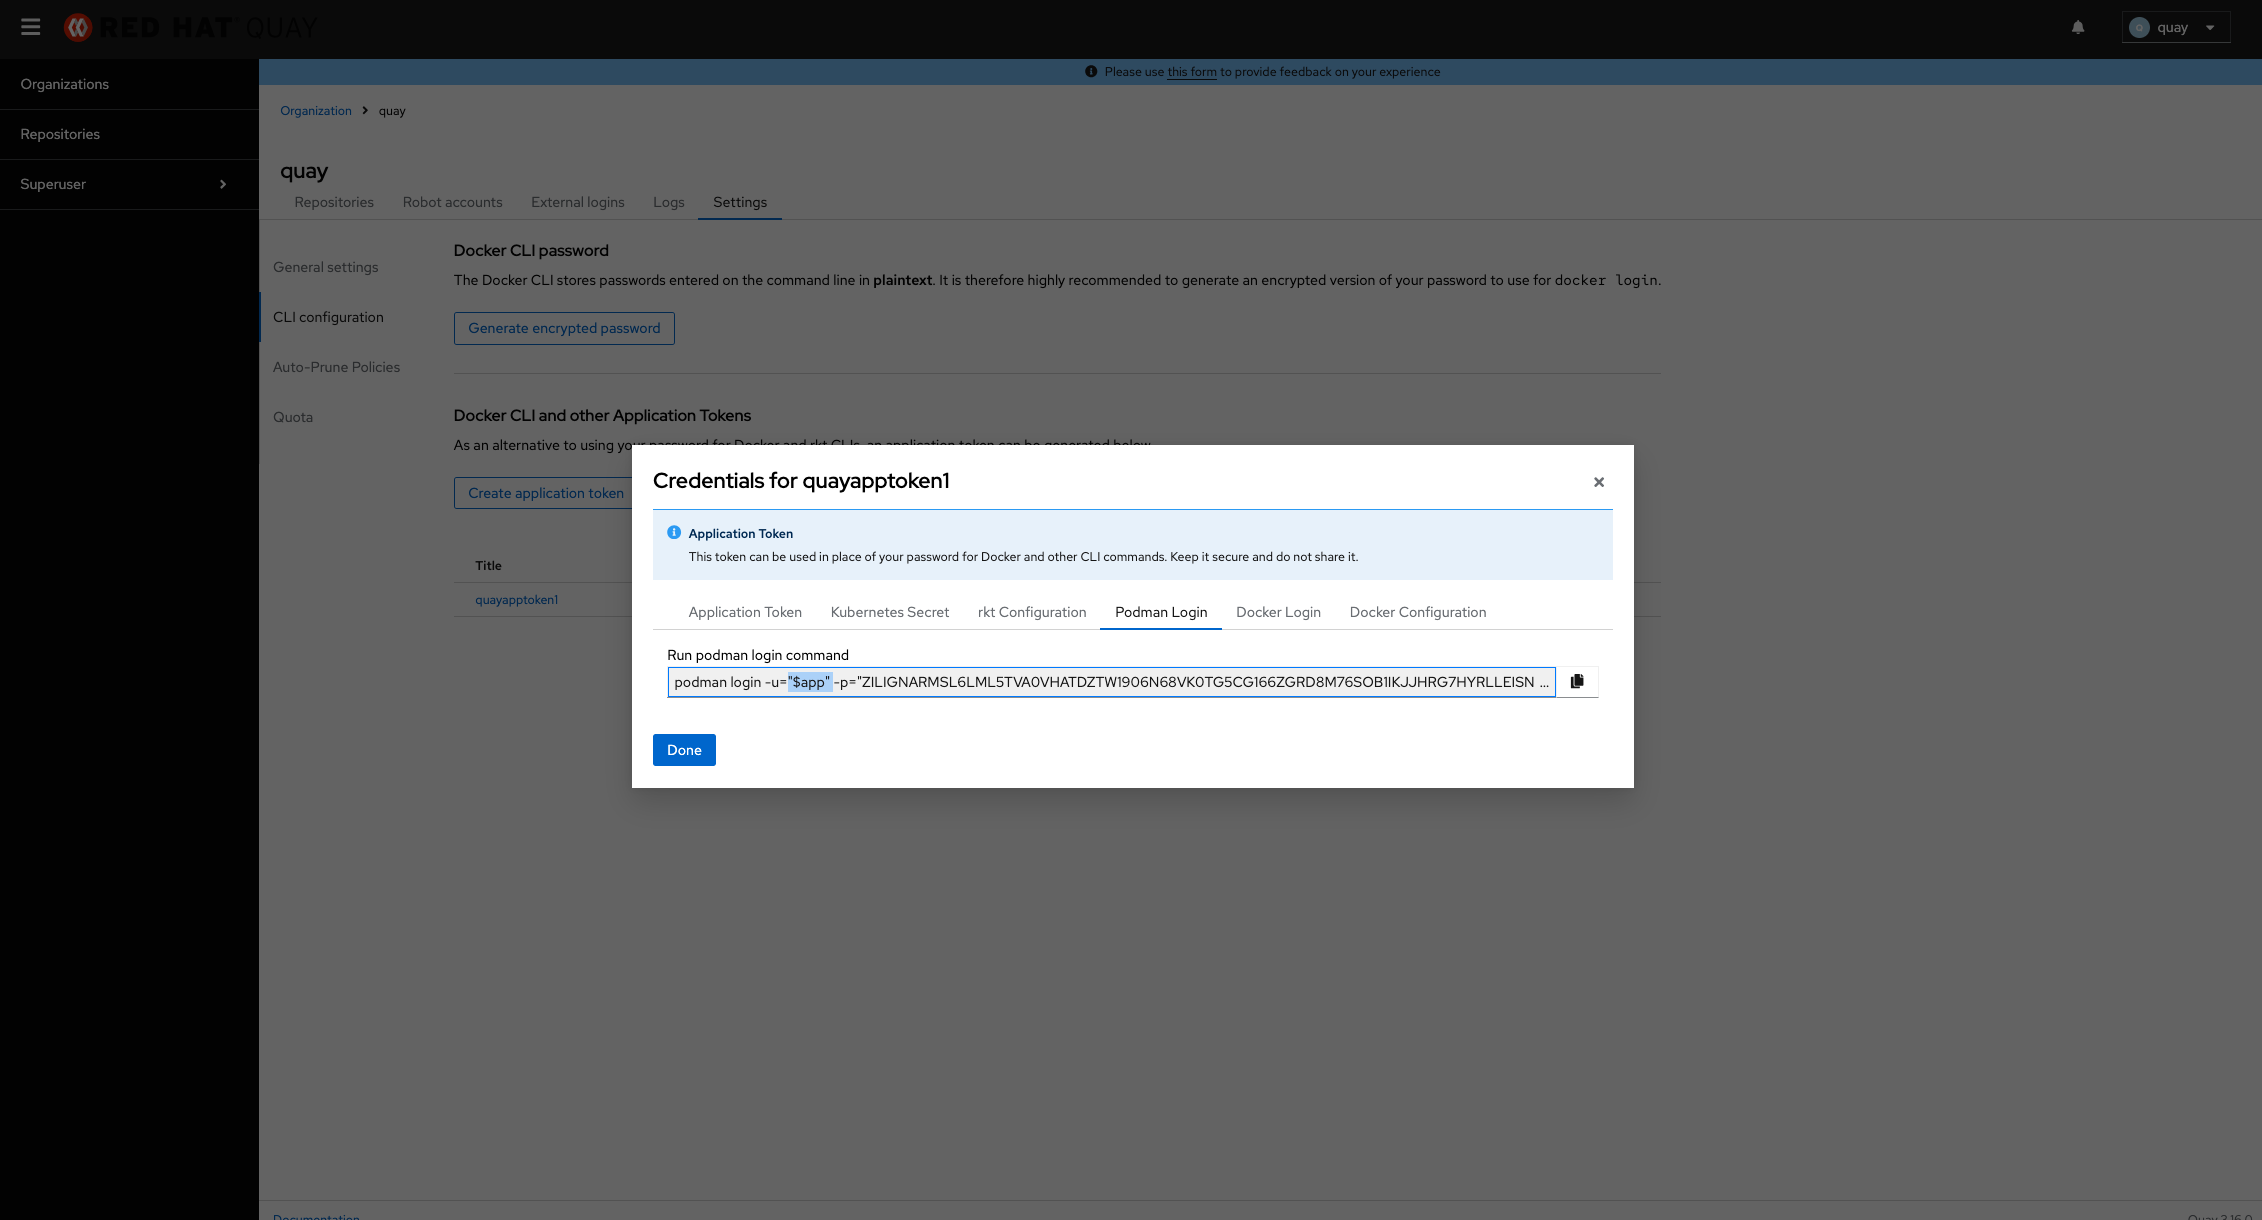Image resolution: width=2262 pixels, height=1220 pixels.
Task: Click the quay user avatar icon
Action: coord(2139,28)
